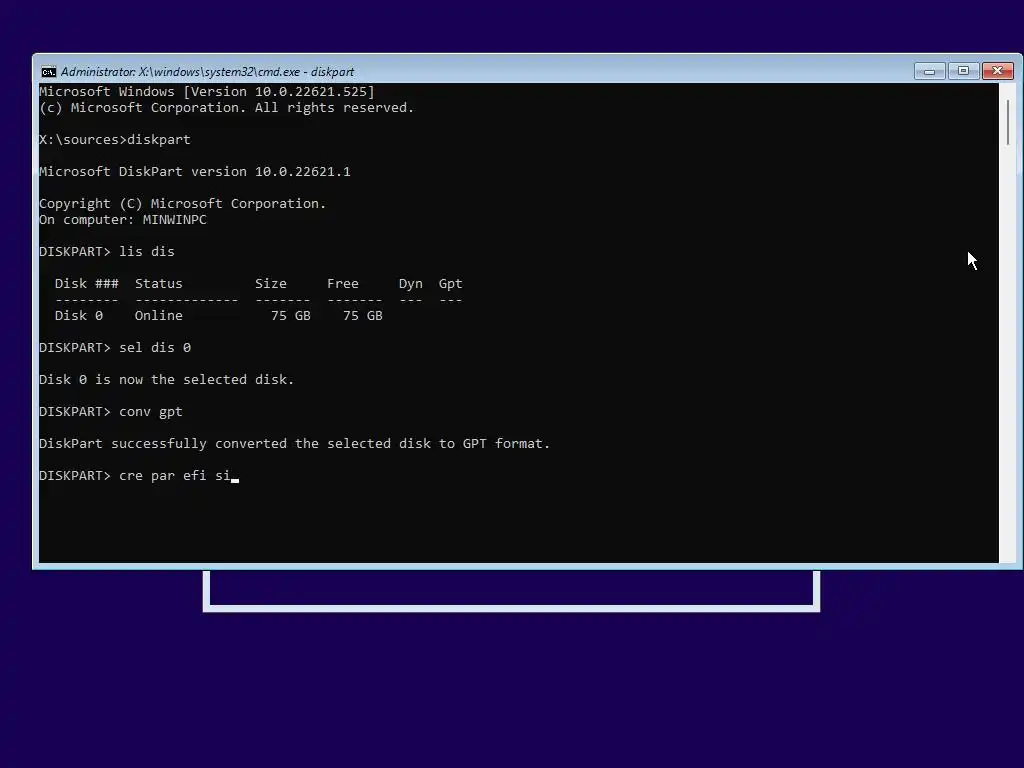Click the 'X:\sources>diskpart' command line
The image size is (1024, 768).
[x=115, y=140]
